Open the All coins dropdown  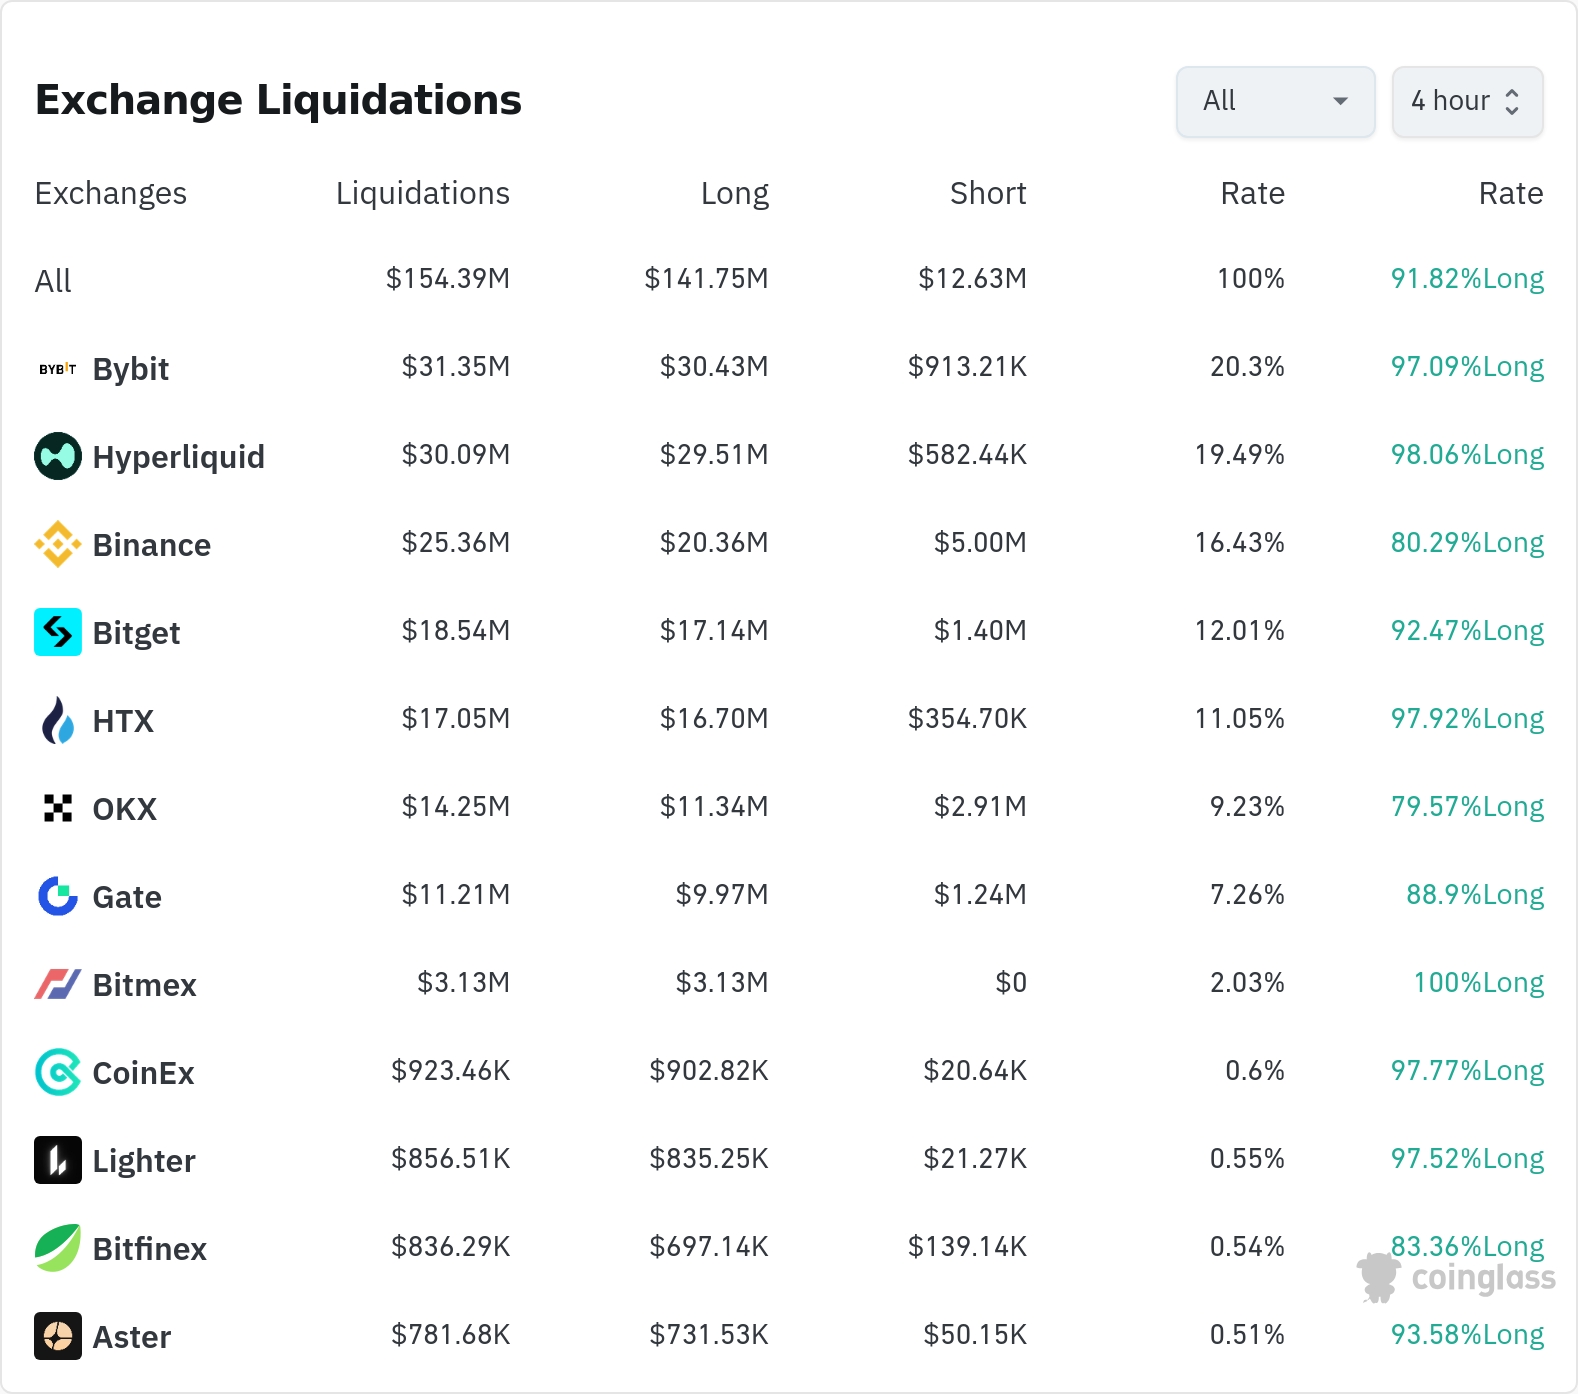point(1275,101)
